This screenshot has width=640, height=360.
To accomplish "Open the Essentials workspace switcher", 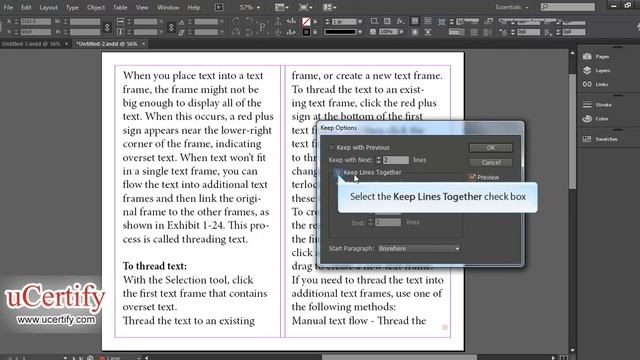I will tap(511, 7).
